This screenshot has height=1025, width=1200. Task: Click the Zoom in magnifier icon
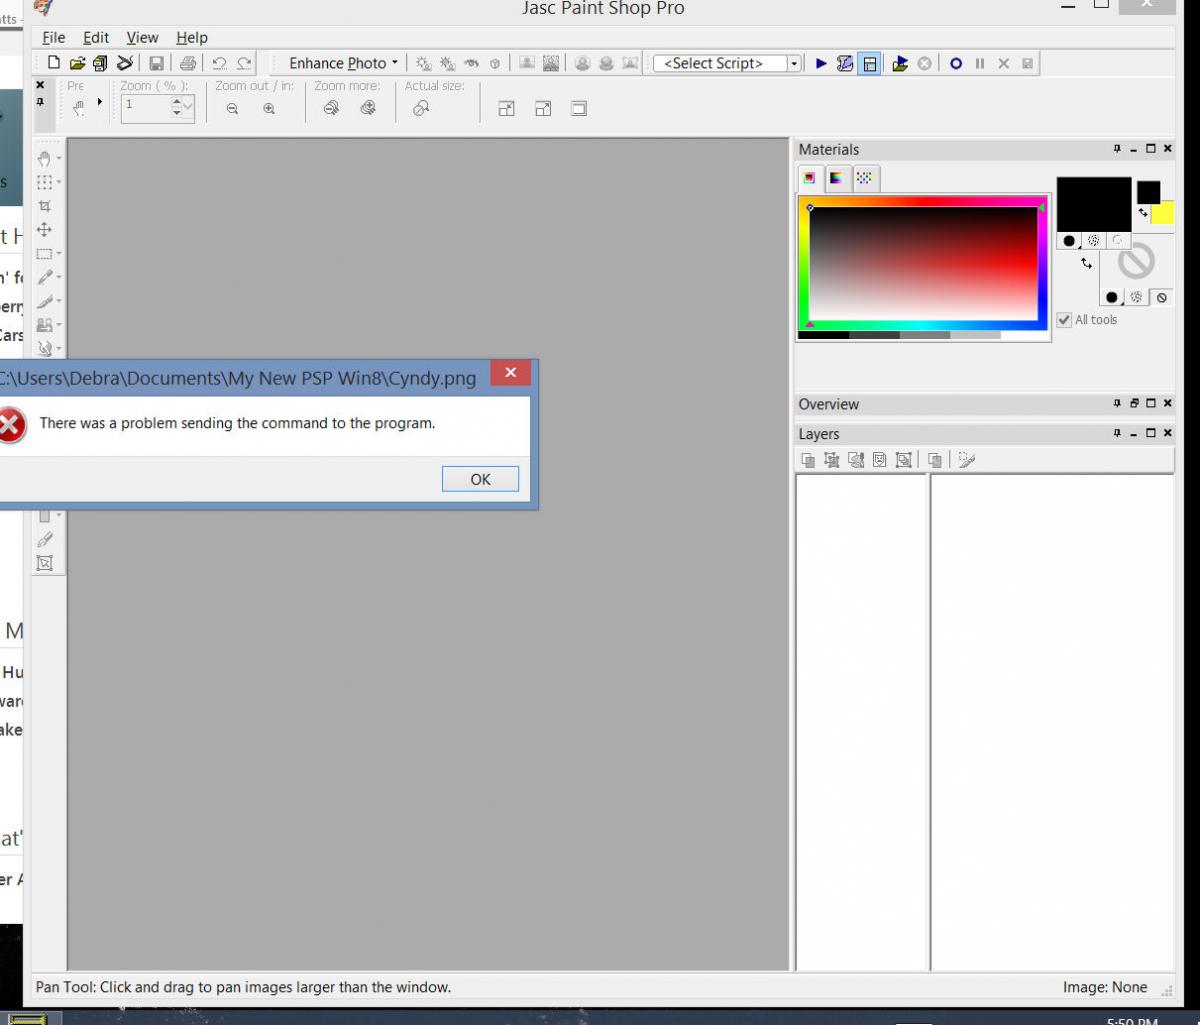[x=269, y=109]
